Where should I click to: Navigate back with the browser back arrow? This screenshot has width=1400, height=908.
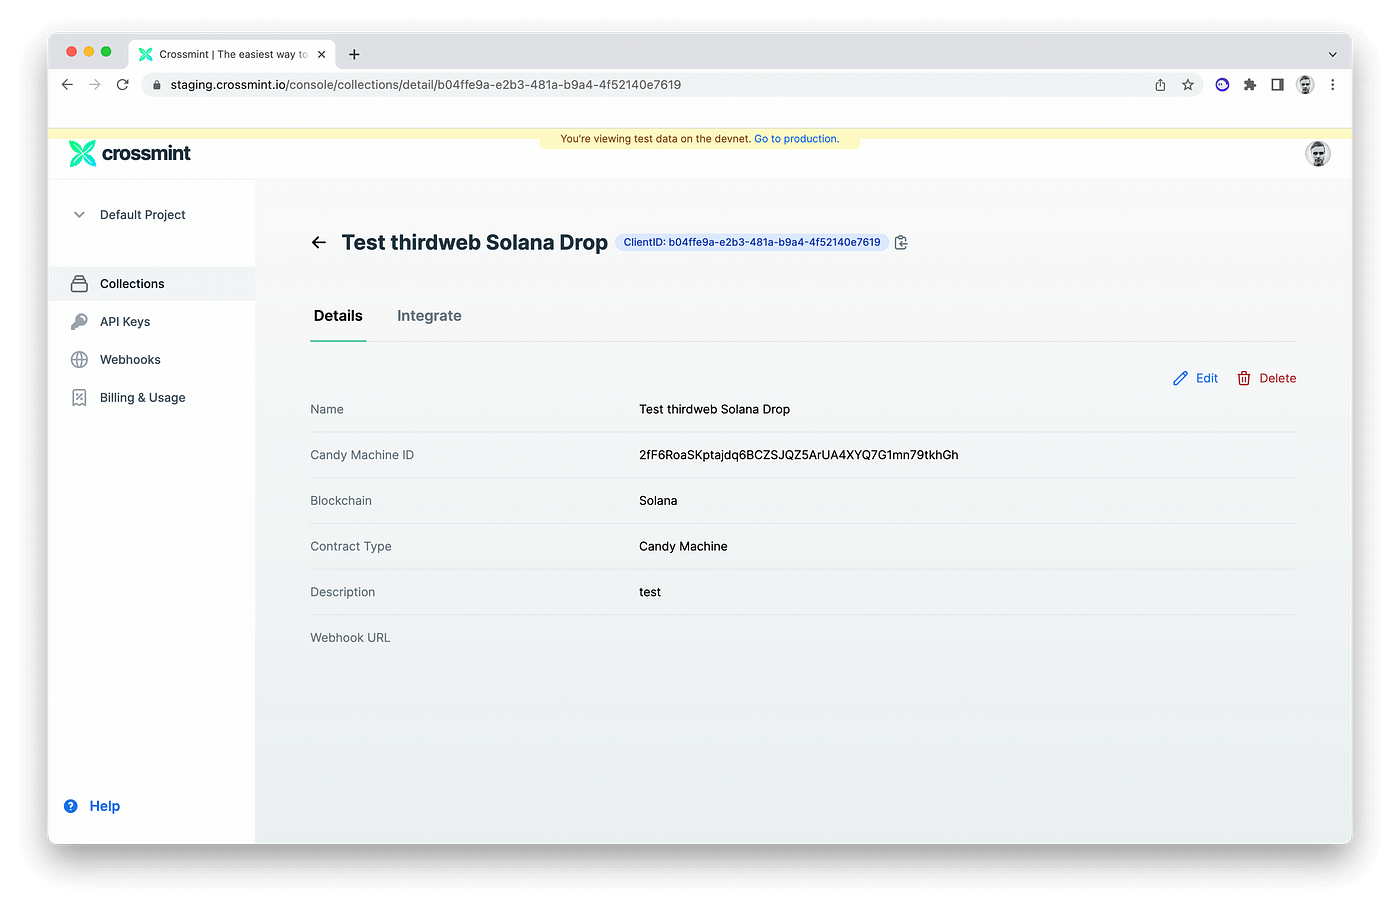tap(67, 85)
